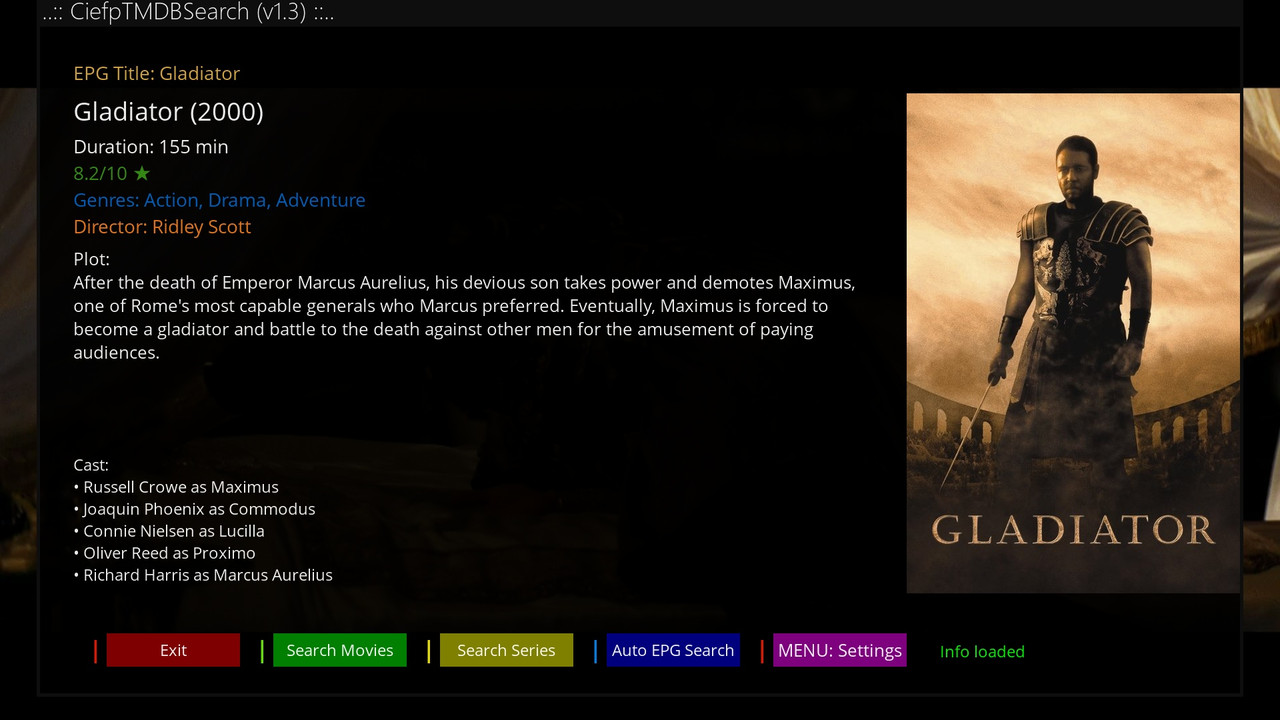Viewport: 1280px width, 720px height.
Task: Click the 'Cast:' heading
Action: (x=91, y=465)
